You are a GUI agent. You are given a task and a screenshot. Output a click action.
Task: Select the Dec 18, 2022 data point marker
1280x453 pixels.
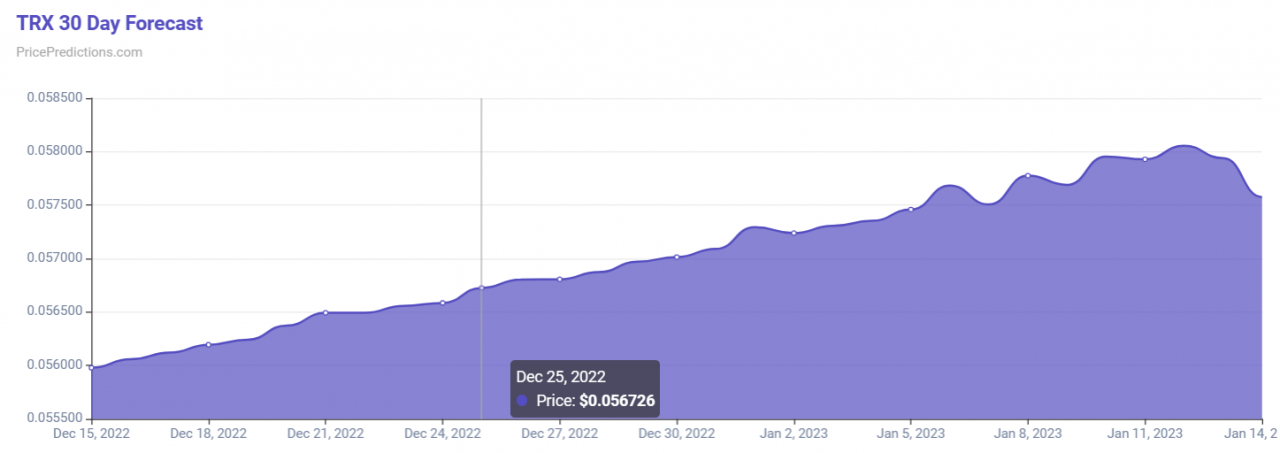[208, 344]
